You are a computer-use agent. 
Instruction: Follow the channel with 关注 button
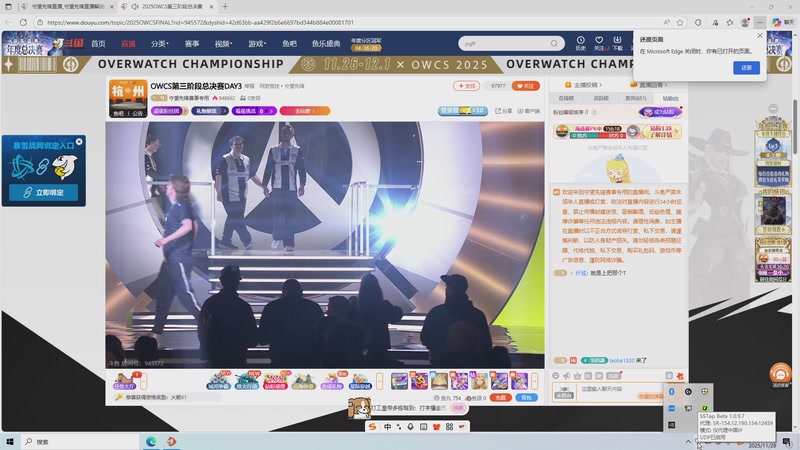pos(526,86)
